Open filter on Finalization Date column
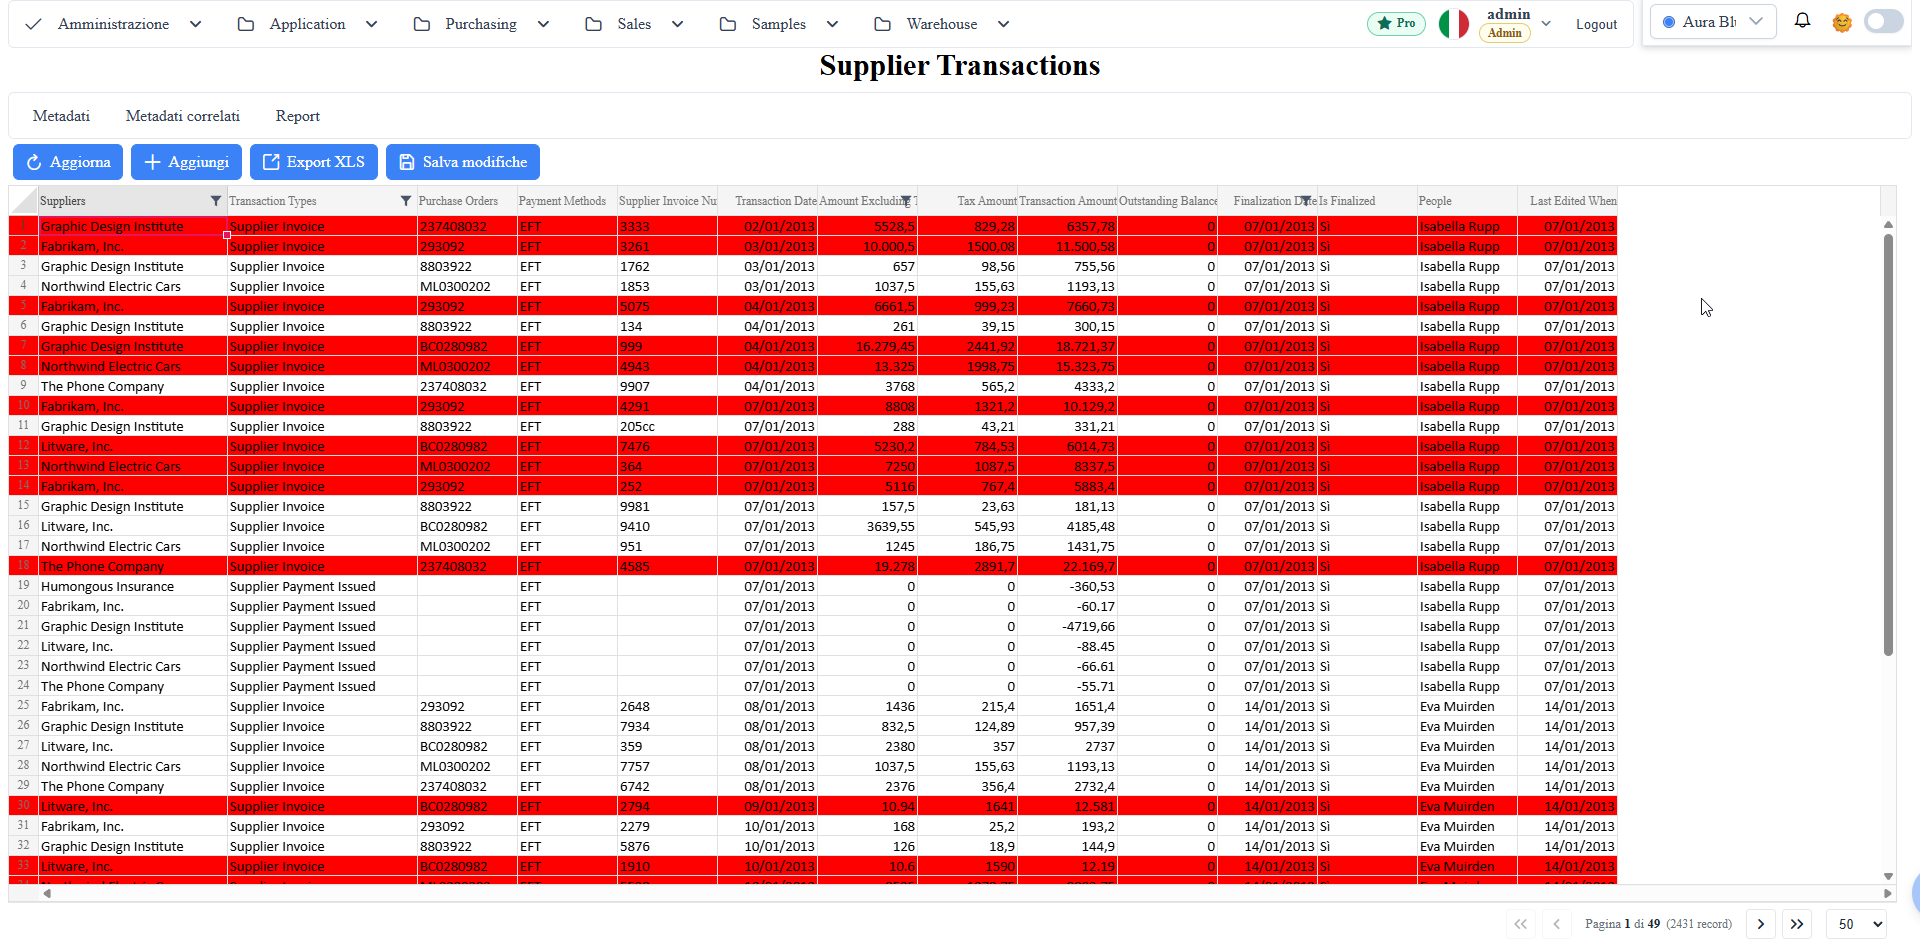This screenshot has height=945, width=1920. pyautogui.click(x=1306, y=201)
